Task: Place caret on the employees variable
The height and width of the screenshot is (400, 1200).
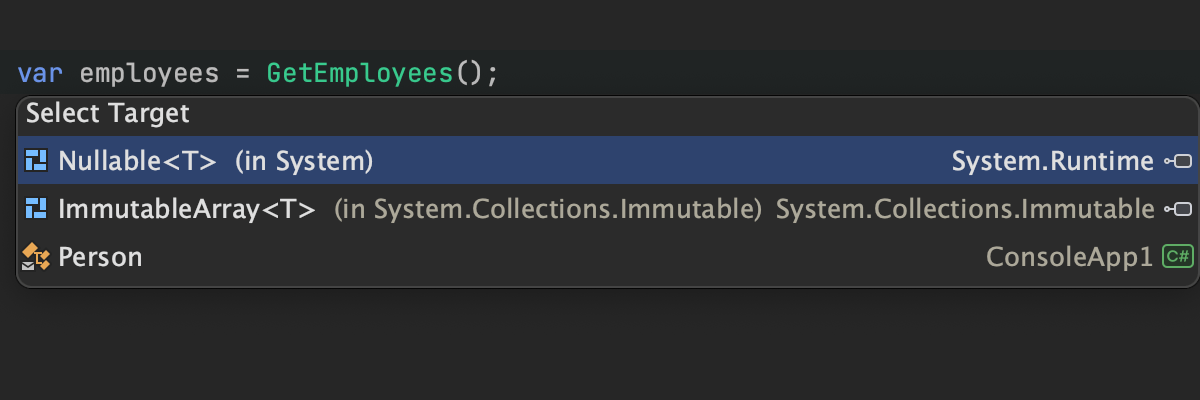Action: click(x=149, y=74)
